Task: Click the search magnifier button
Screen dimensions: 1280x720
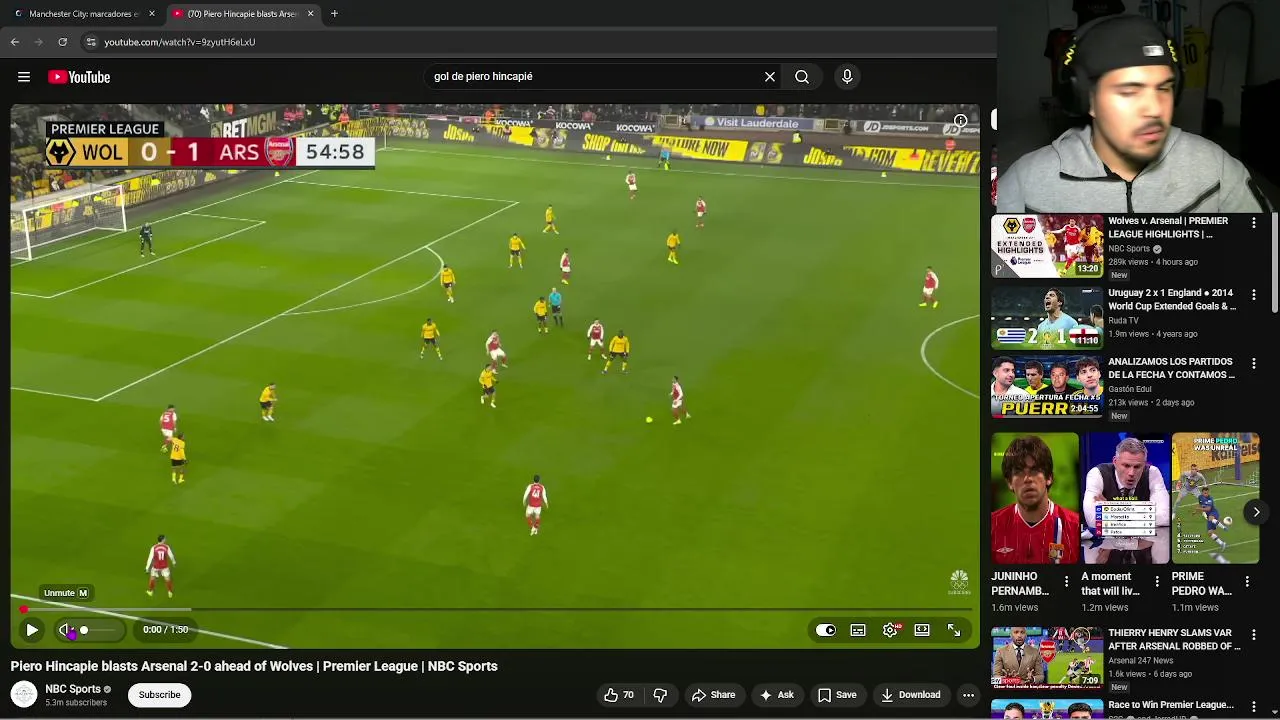Action: 802,76
